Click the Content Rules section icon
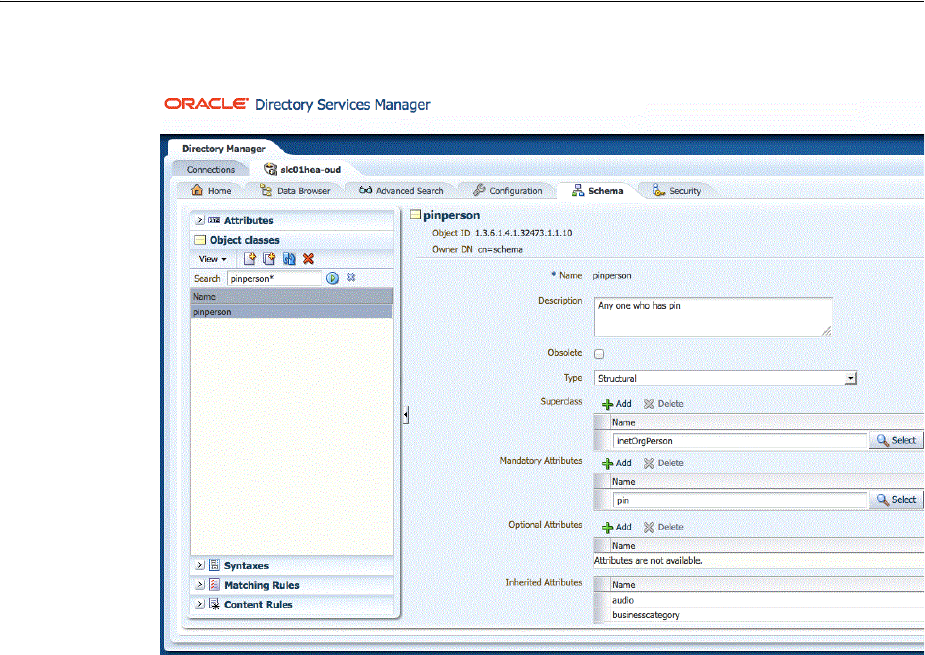Screen dimensions: 925x655 tap(214, 604)
